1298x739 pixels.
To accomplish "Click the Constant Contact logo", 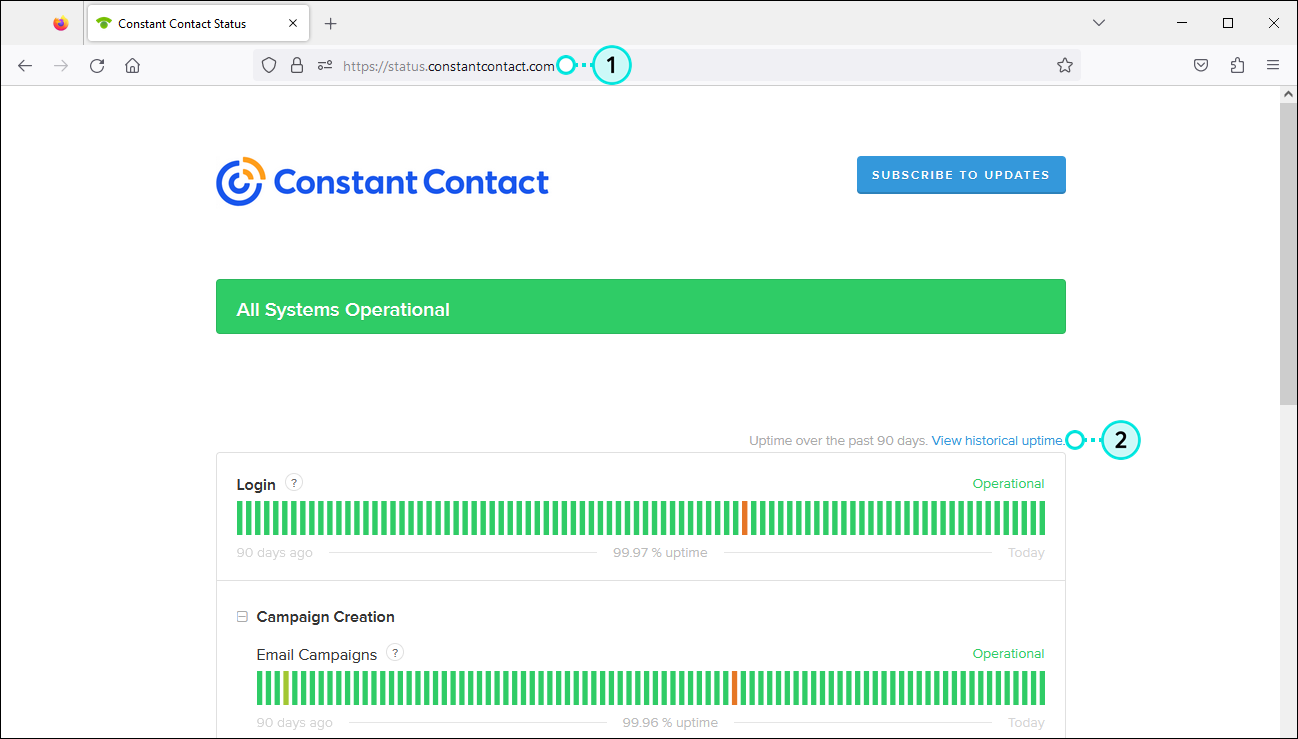I will (x=383, y=182).
